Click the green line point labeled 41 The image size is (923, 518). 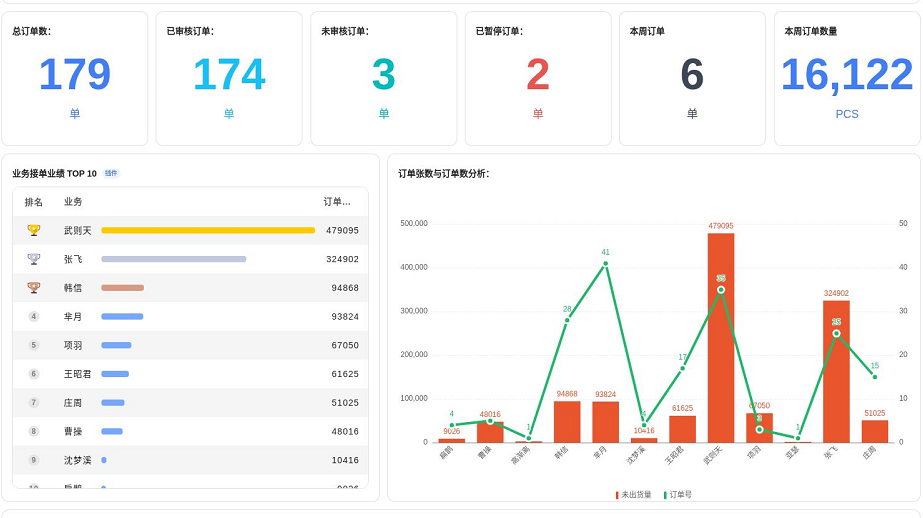tap(605, 264)
